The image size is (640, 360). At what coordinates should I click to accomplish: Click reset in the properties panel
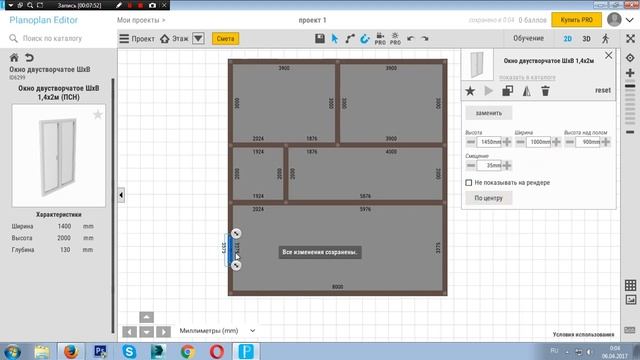point(603,90)
